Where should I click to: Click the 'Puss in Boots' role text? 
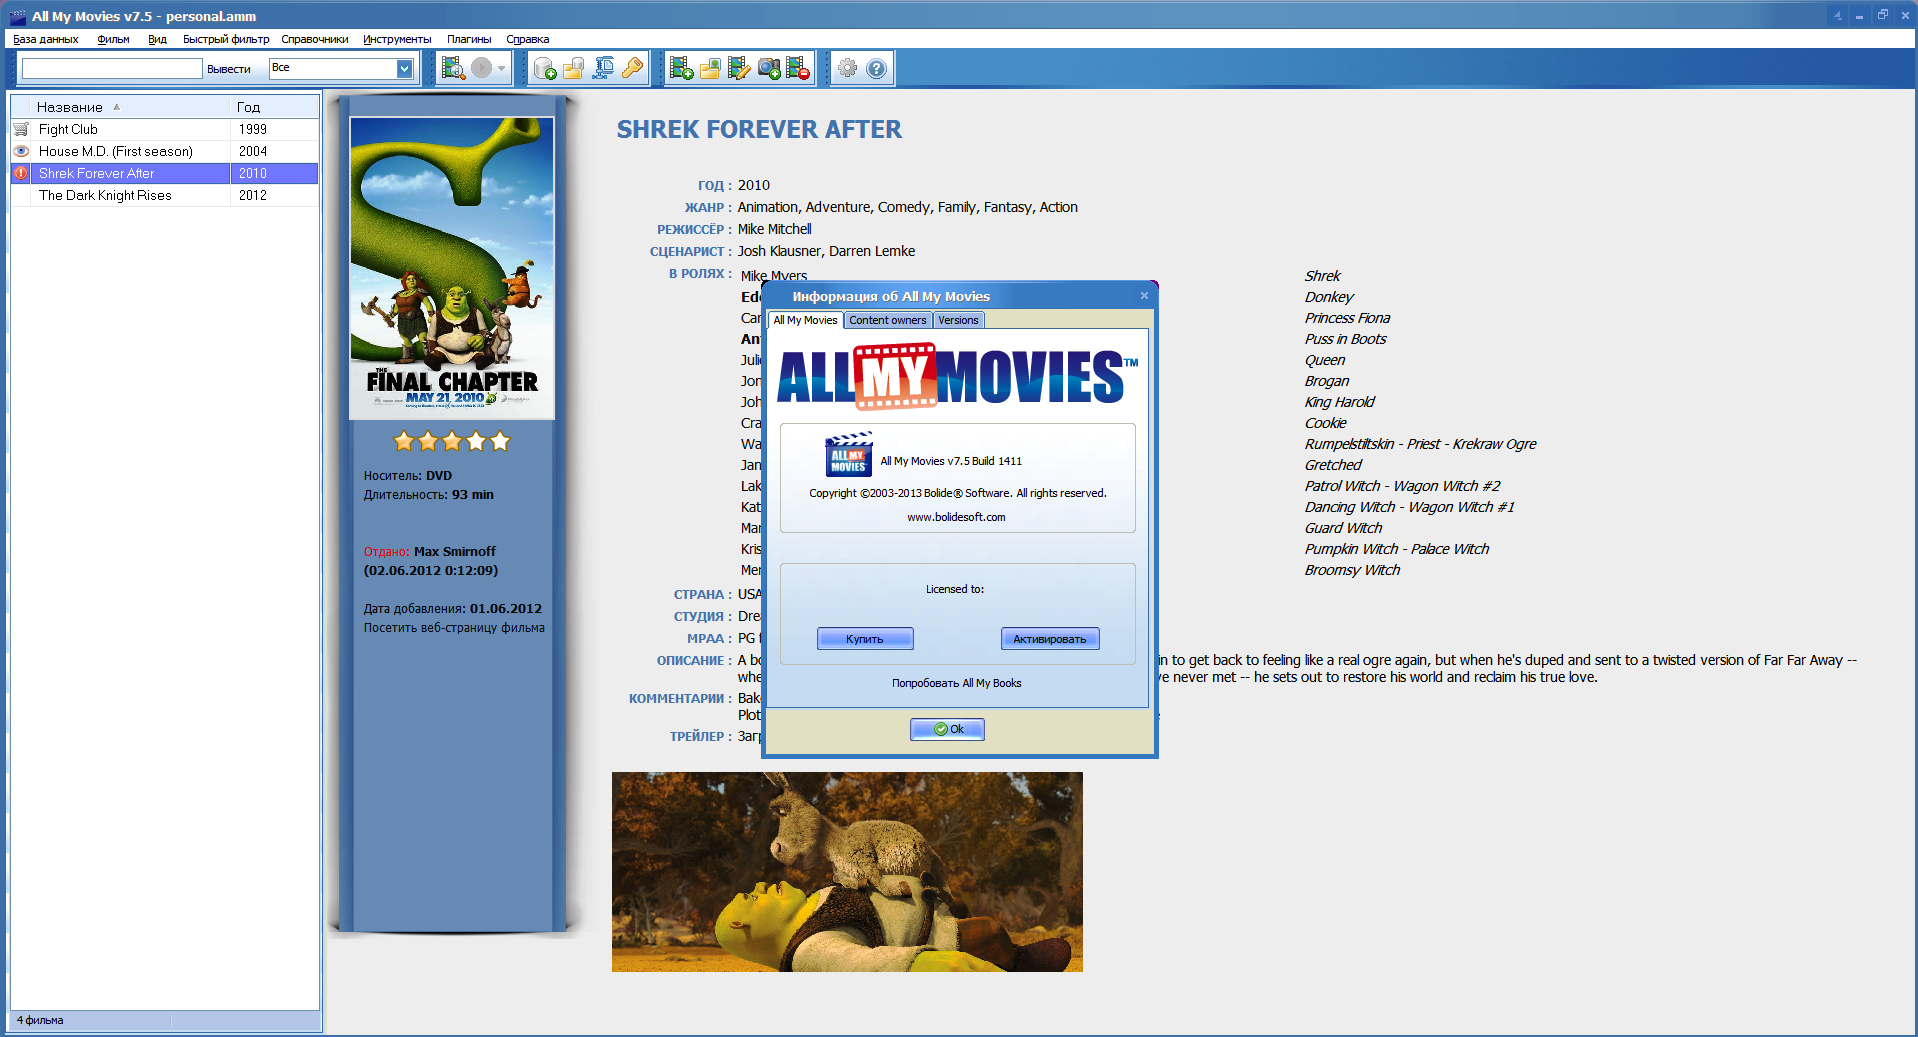click(x=1346, y=339)
